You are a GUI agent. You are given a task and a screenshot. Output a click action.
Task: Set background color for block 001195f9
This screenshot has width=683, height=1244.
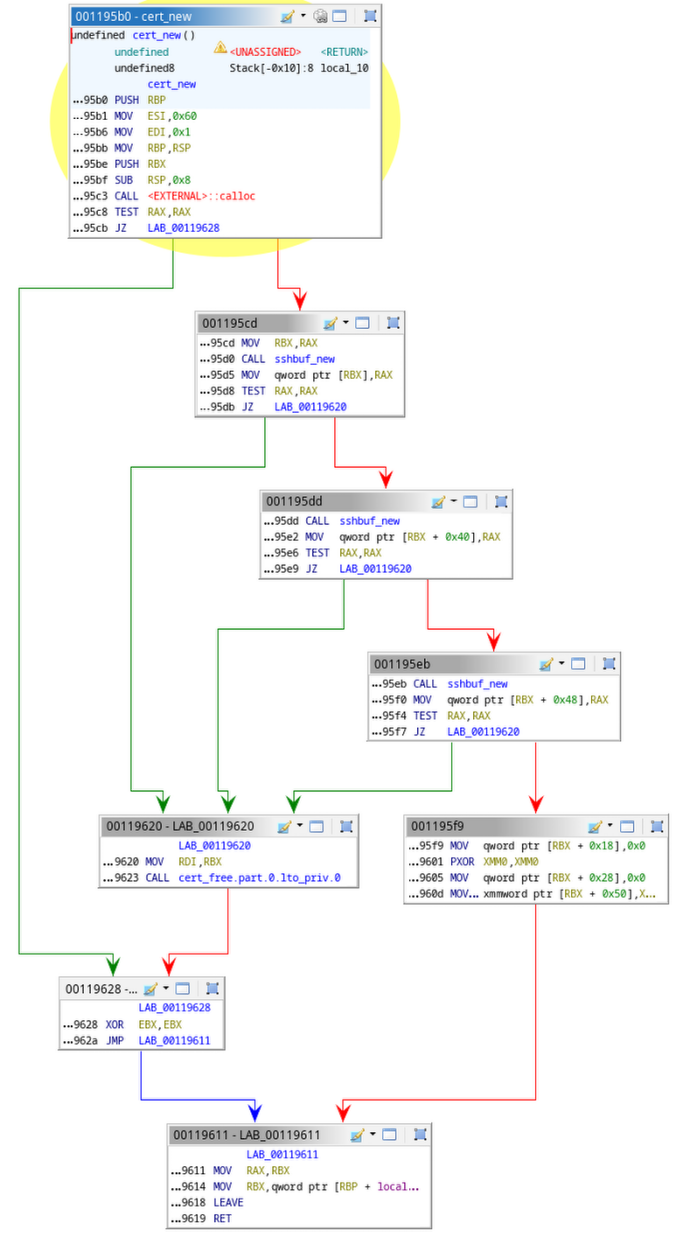click(x=594, y=826)
